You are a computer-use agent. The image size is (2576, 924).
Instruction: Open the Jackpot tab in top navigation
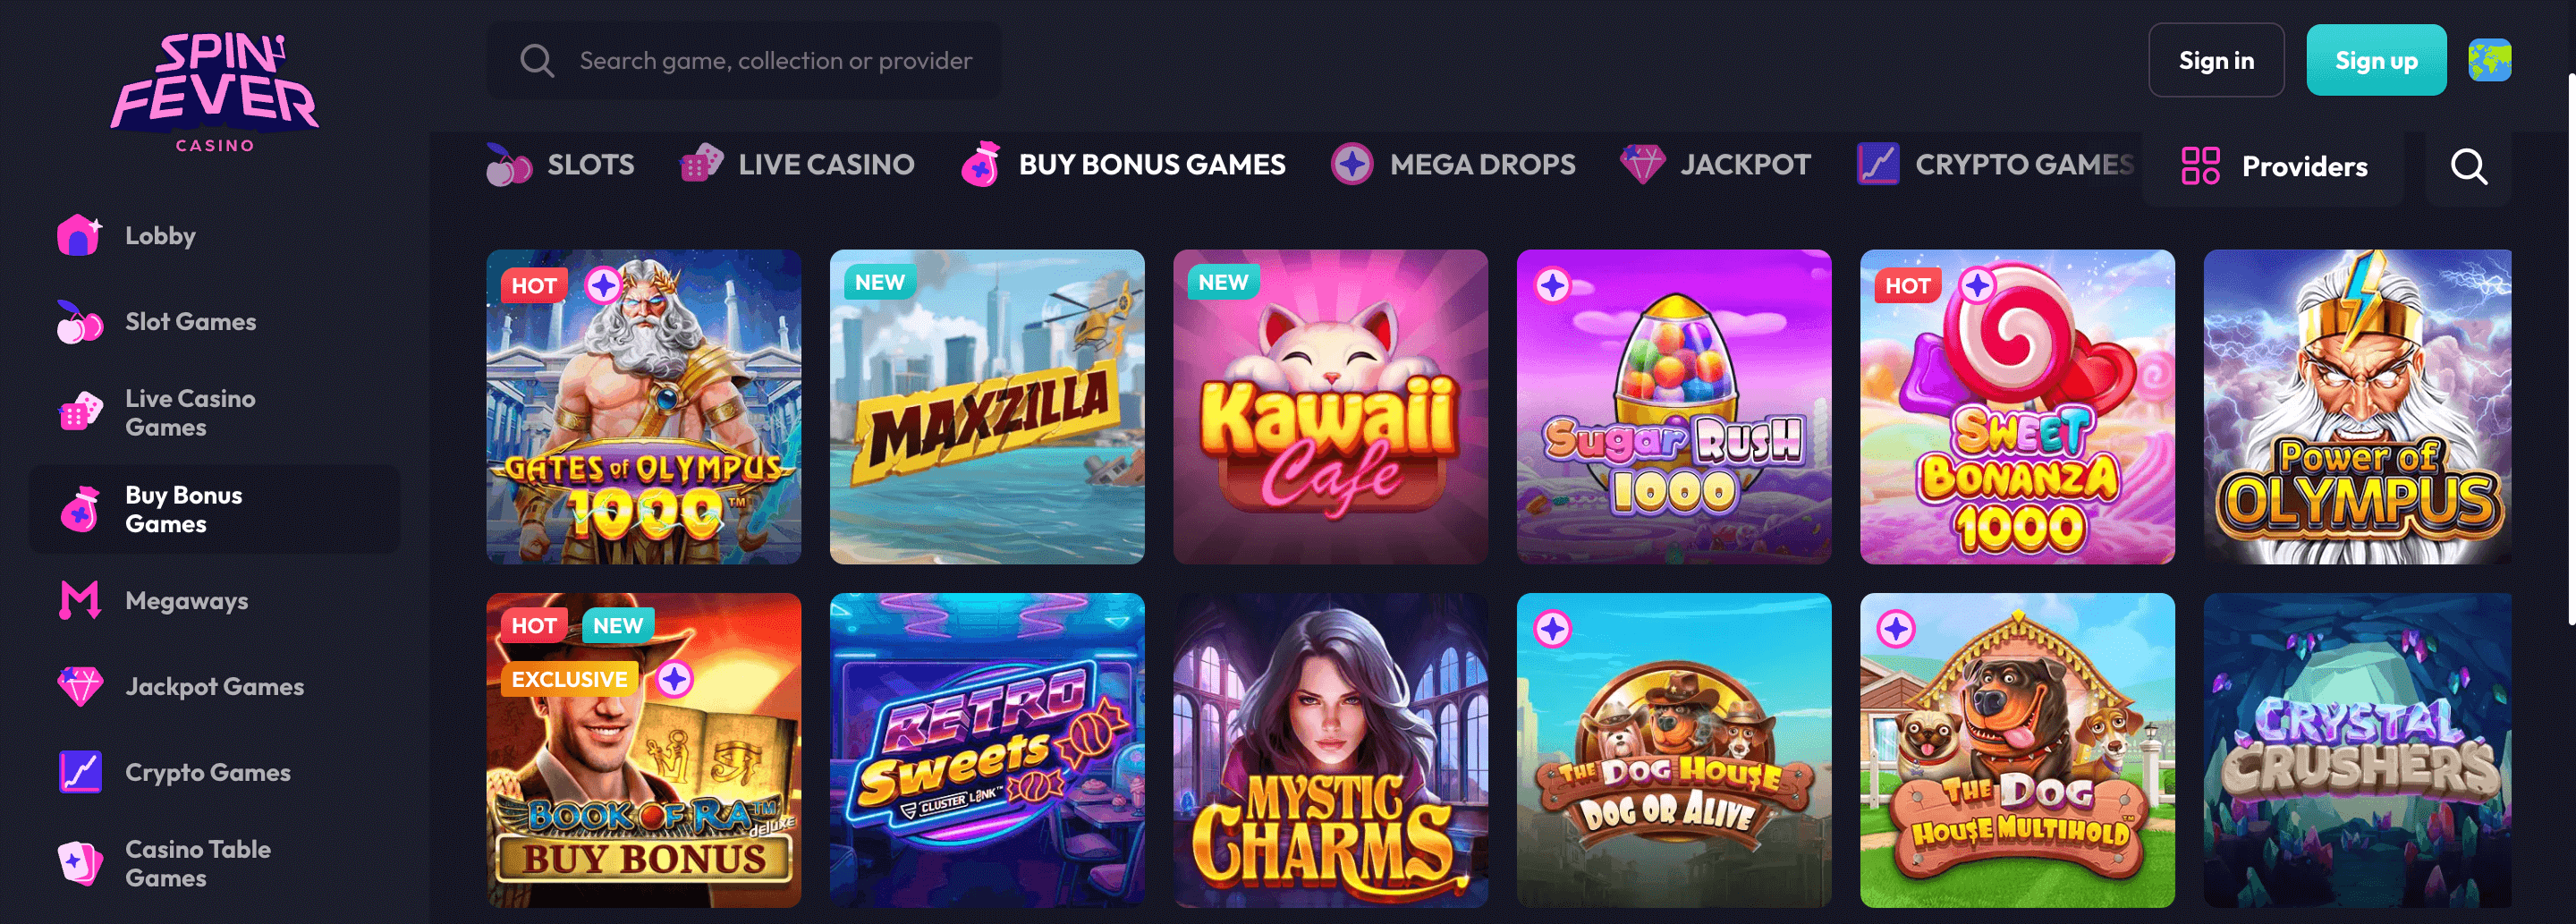pos(1716,164)
